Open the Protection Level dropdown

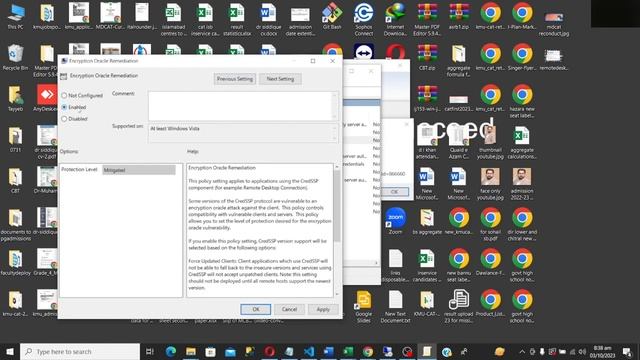(139, 170)
